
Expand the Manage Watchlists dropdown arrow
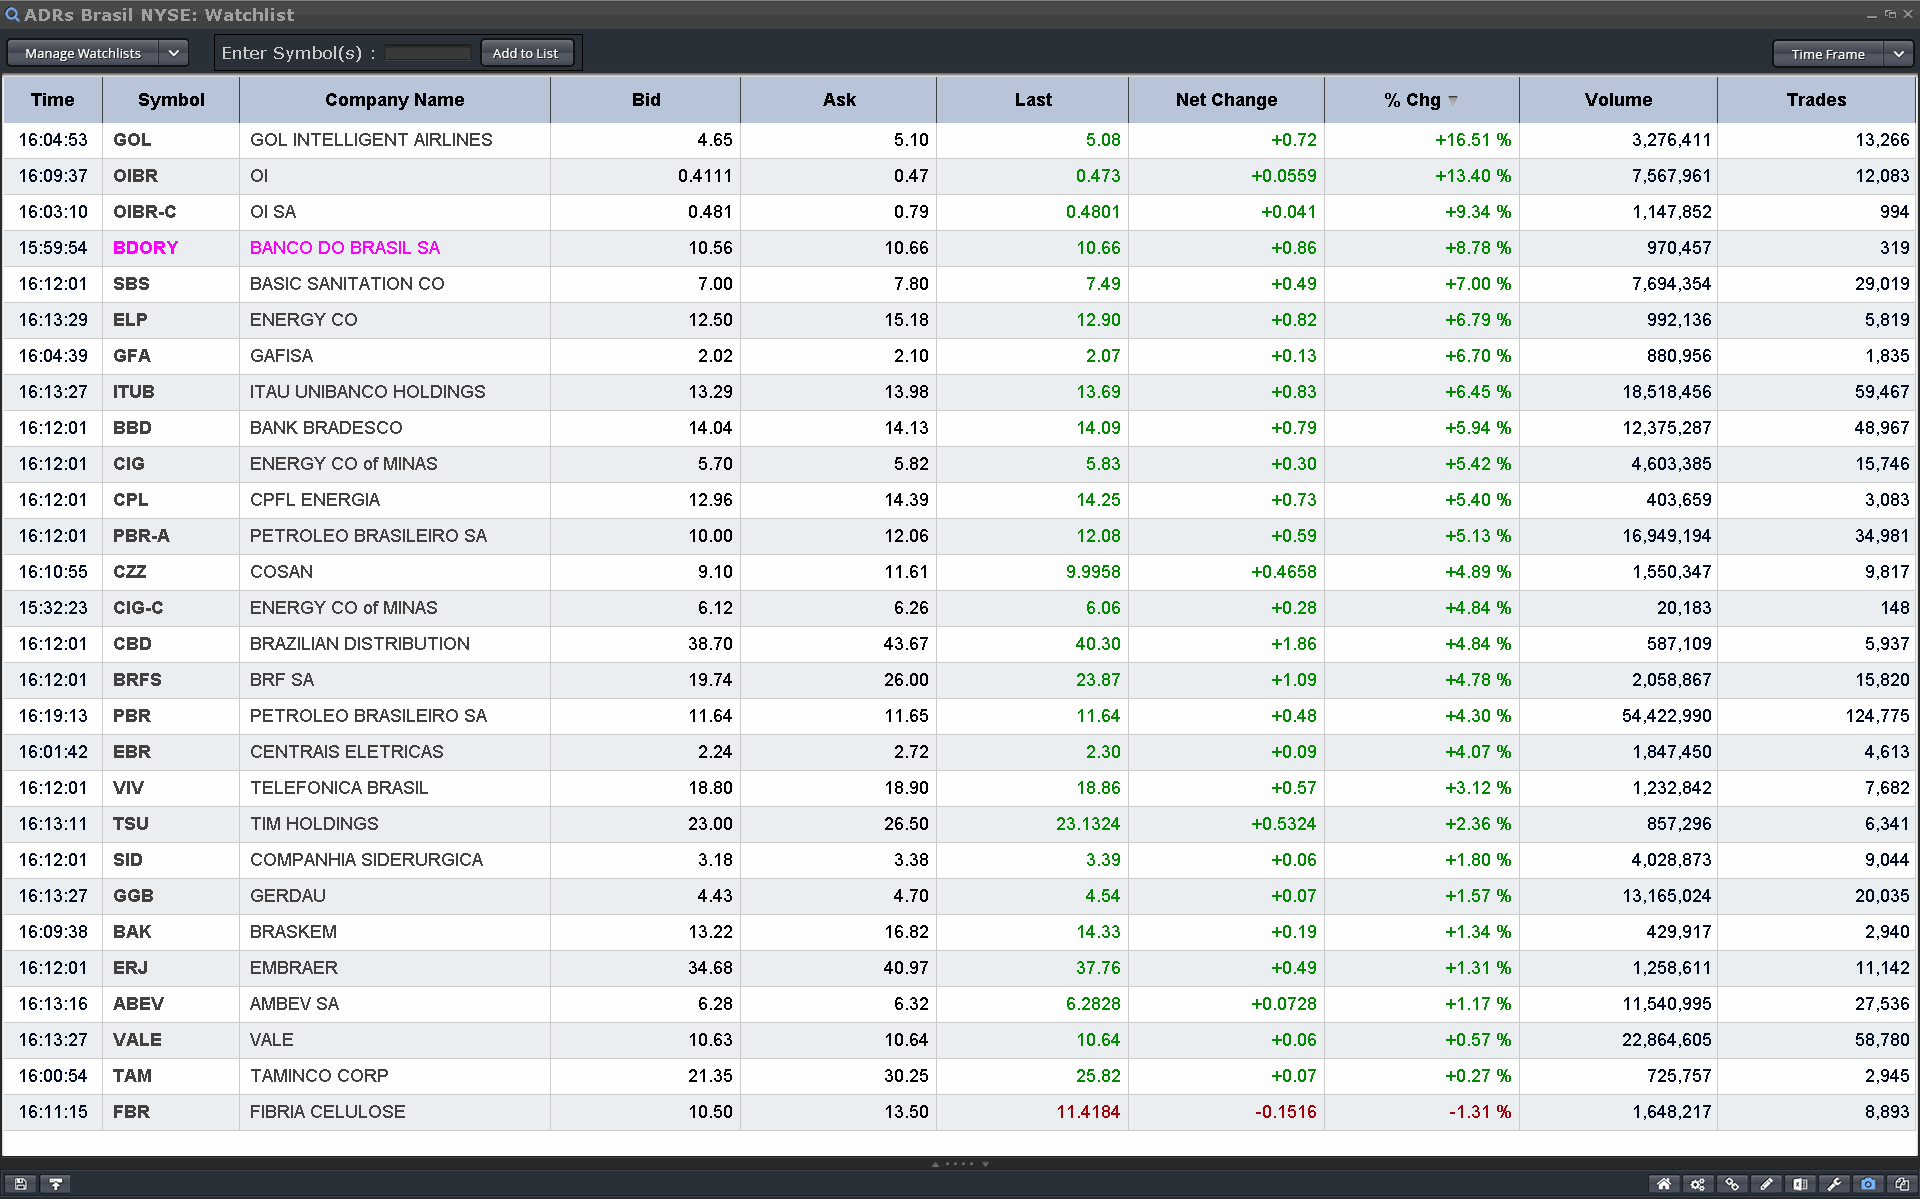click(173, 53)
